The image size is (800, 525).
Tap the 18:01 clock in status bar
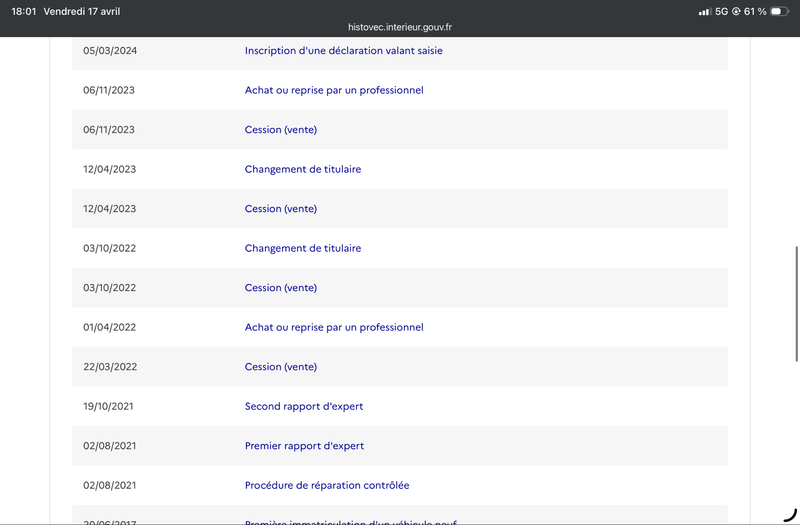tap(23, 11)
